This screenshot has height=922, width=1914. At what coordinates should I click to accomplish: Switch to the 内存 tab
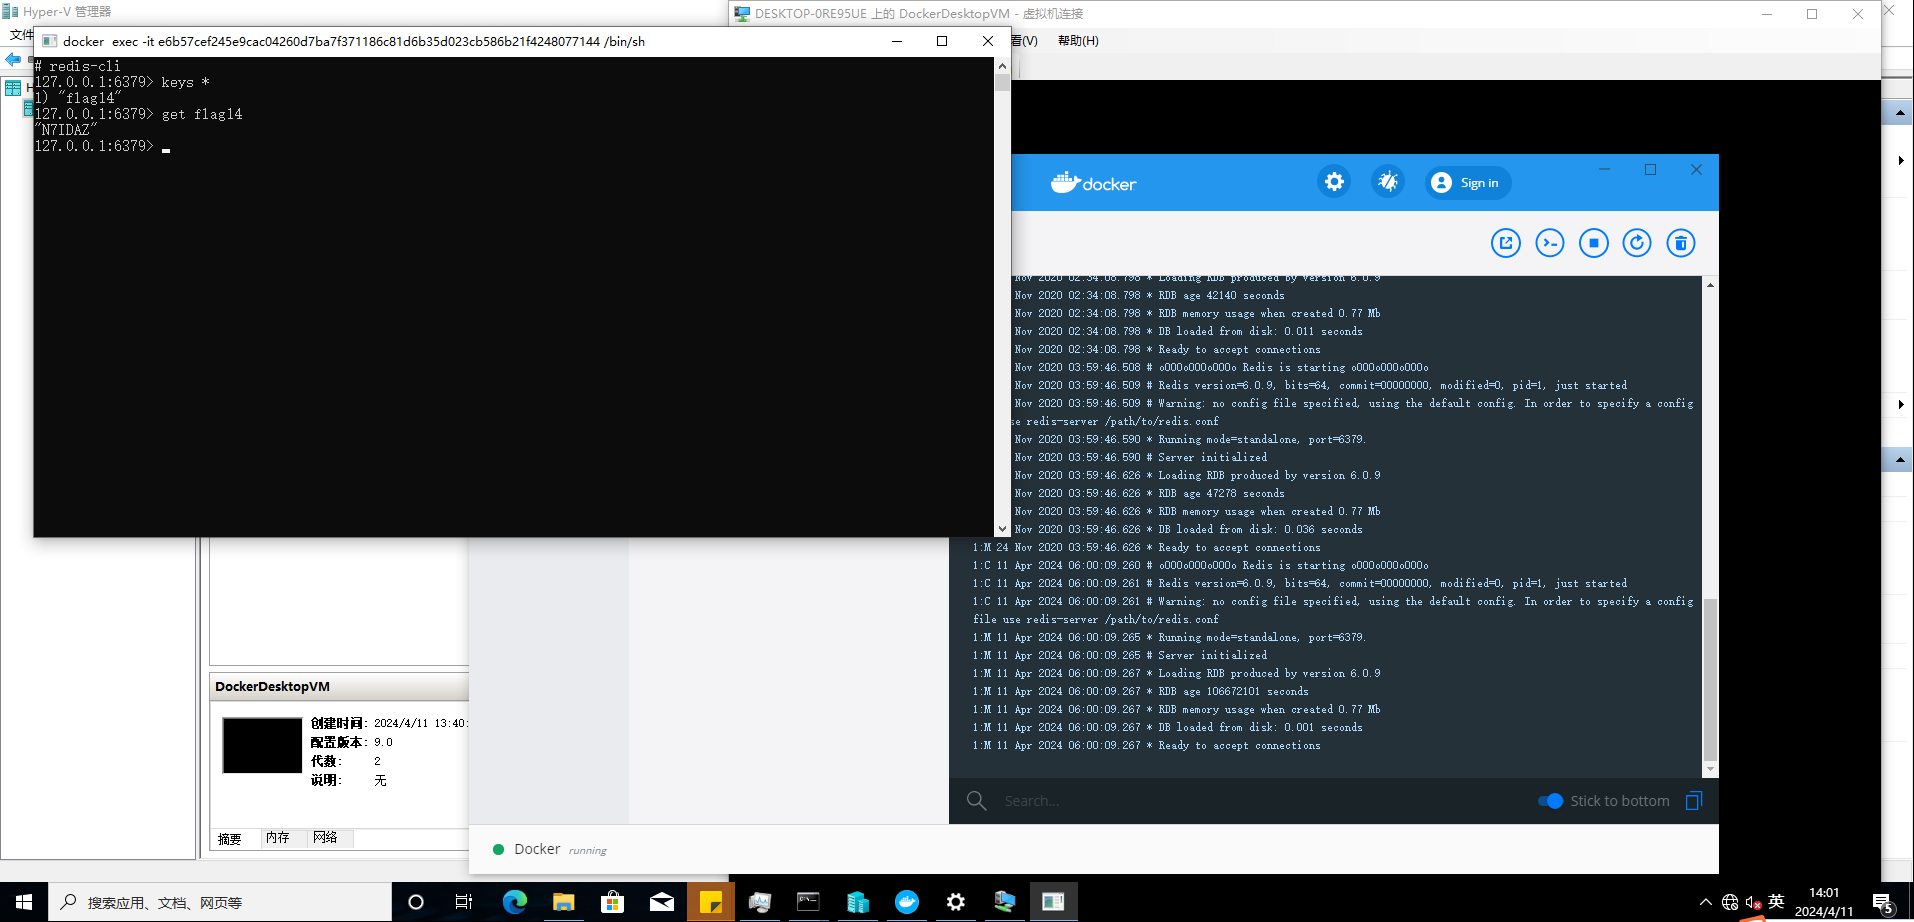(278, 838)
